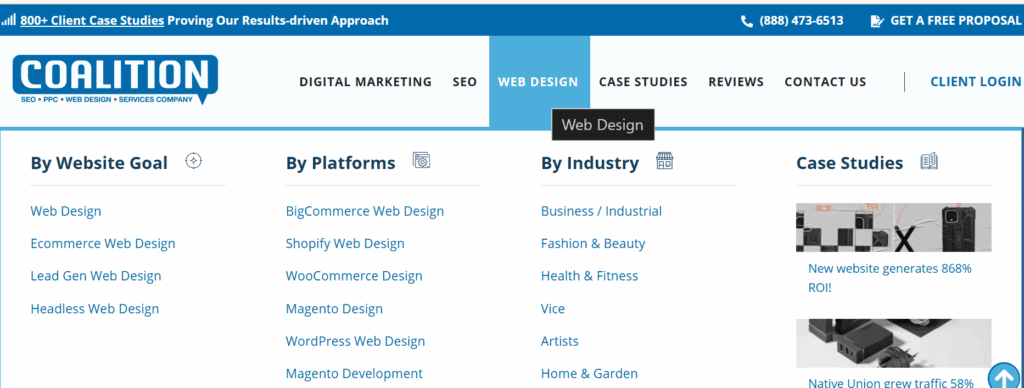This screenshot has height=388, width=1024.
Task: Open the Reviews nav item
Action: coord(735,82)
